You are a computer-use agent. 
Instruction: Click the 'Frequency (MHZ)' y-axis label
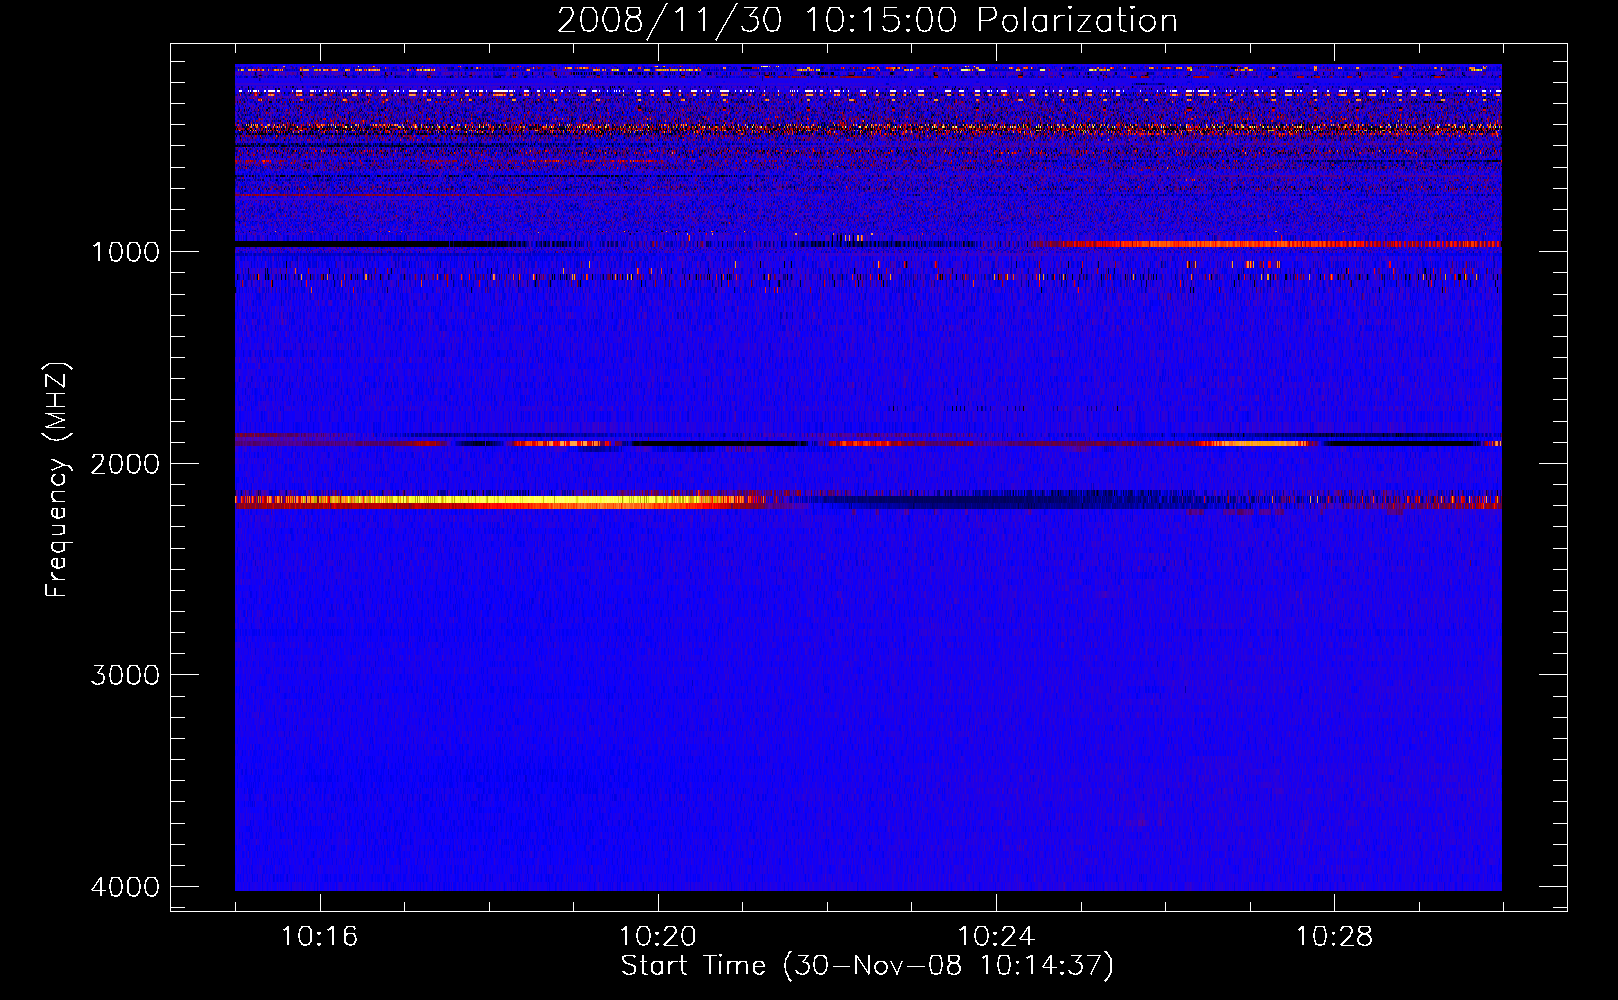click(x=58, y=479)
